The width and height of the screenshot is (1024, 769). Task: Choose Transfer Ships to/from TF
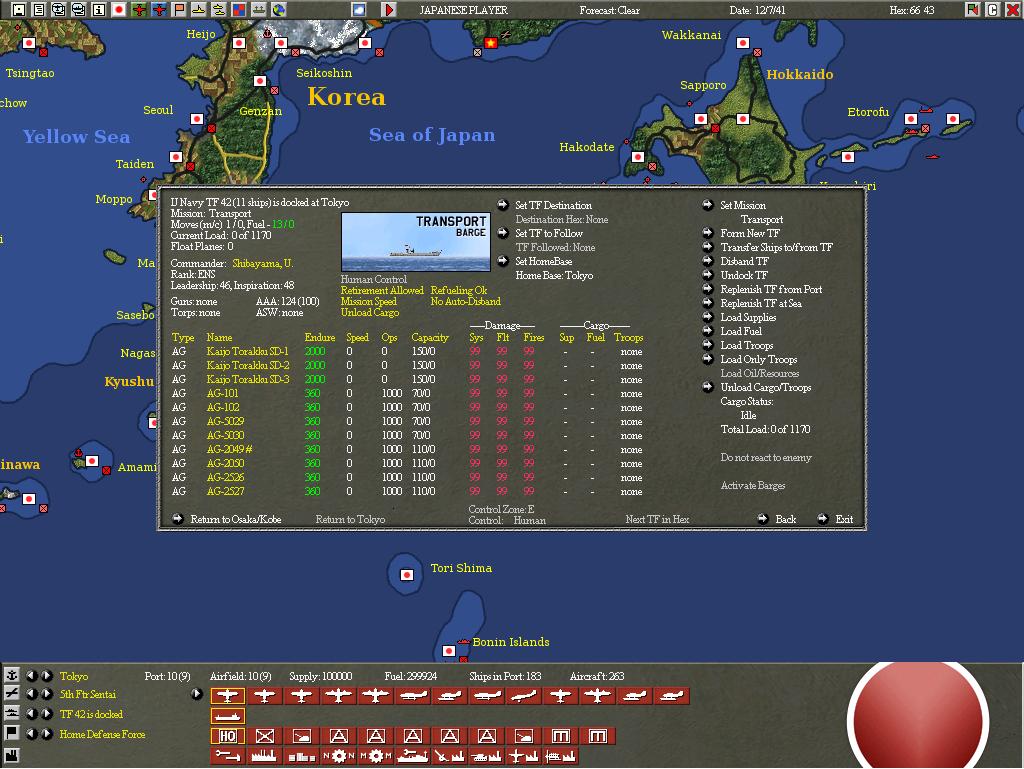coord(776,247)
